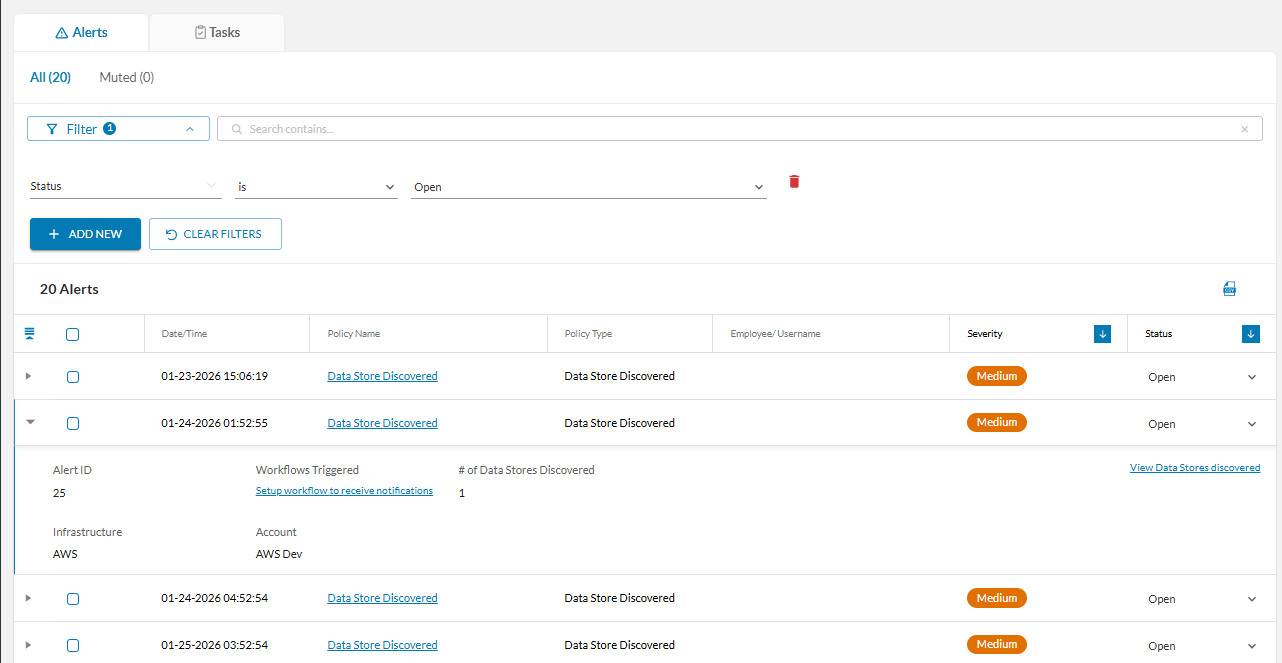Check the 01-24-2026 04:52:54 alert checkbox
This screenshot has width=1282, height=663.
click(73, 599)
